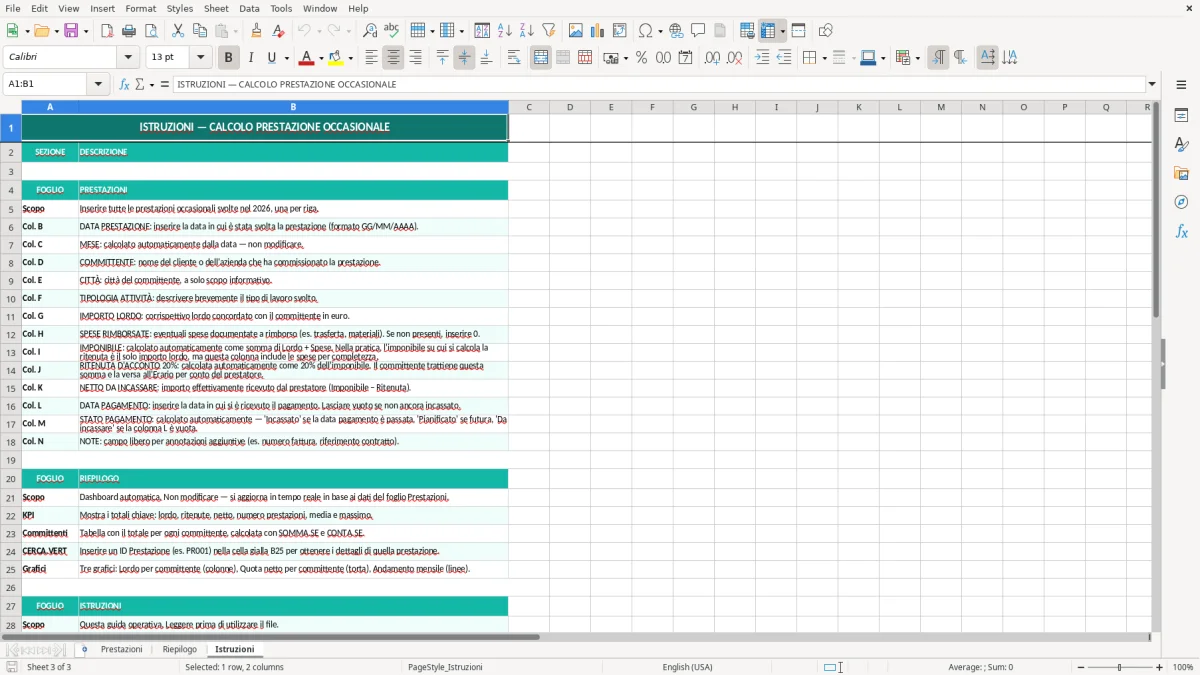Viewport: 1200px width, 675px height.
Task: Open the background color dropdown arrow
Action: tap(351, 58)
